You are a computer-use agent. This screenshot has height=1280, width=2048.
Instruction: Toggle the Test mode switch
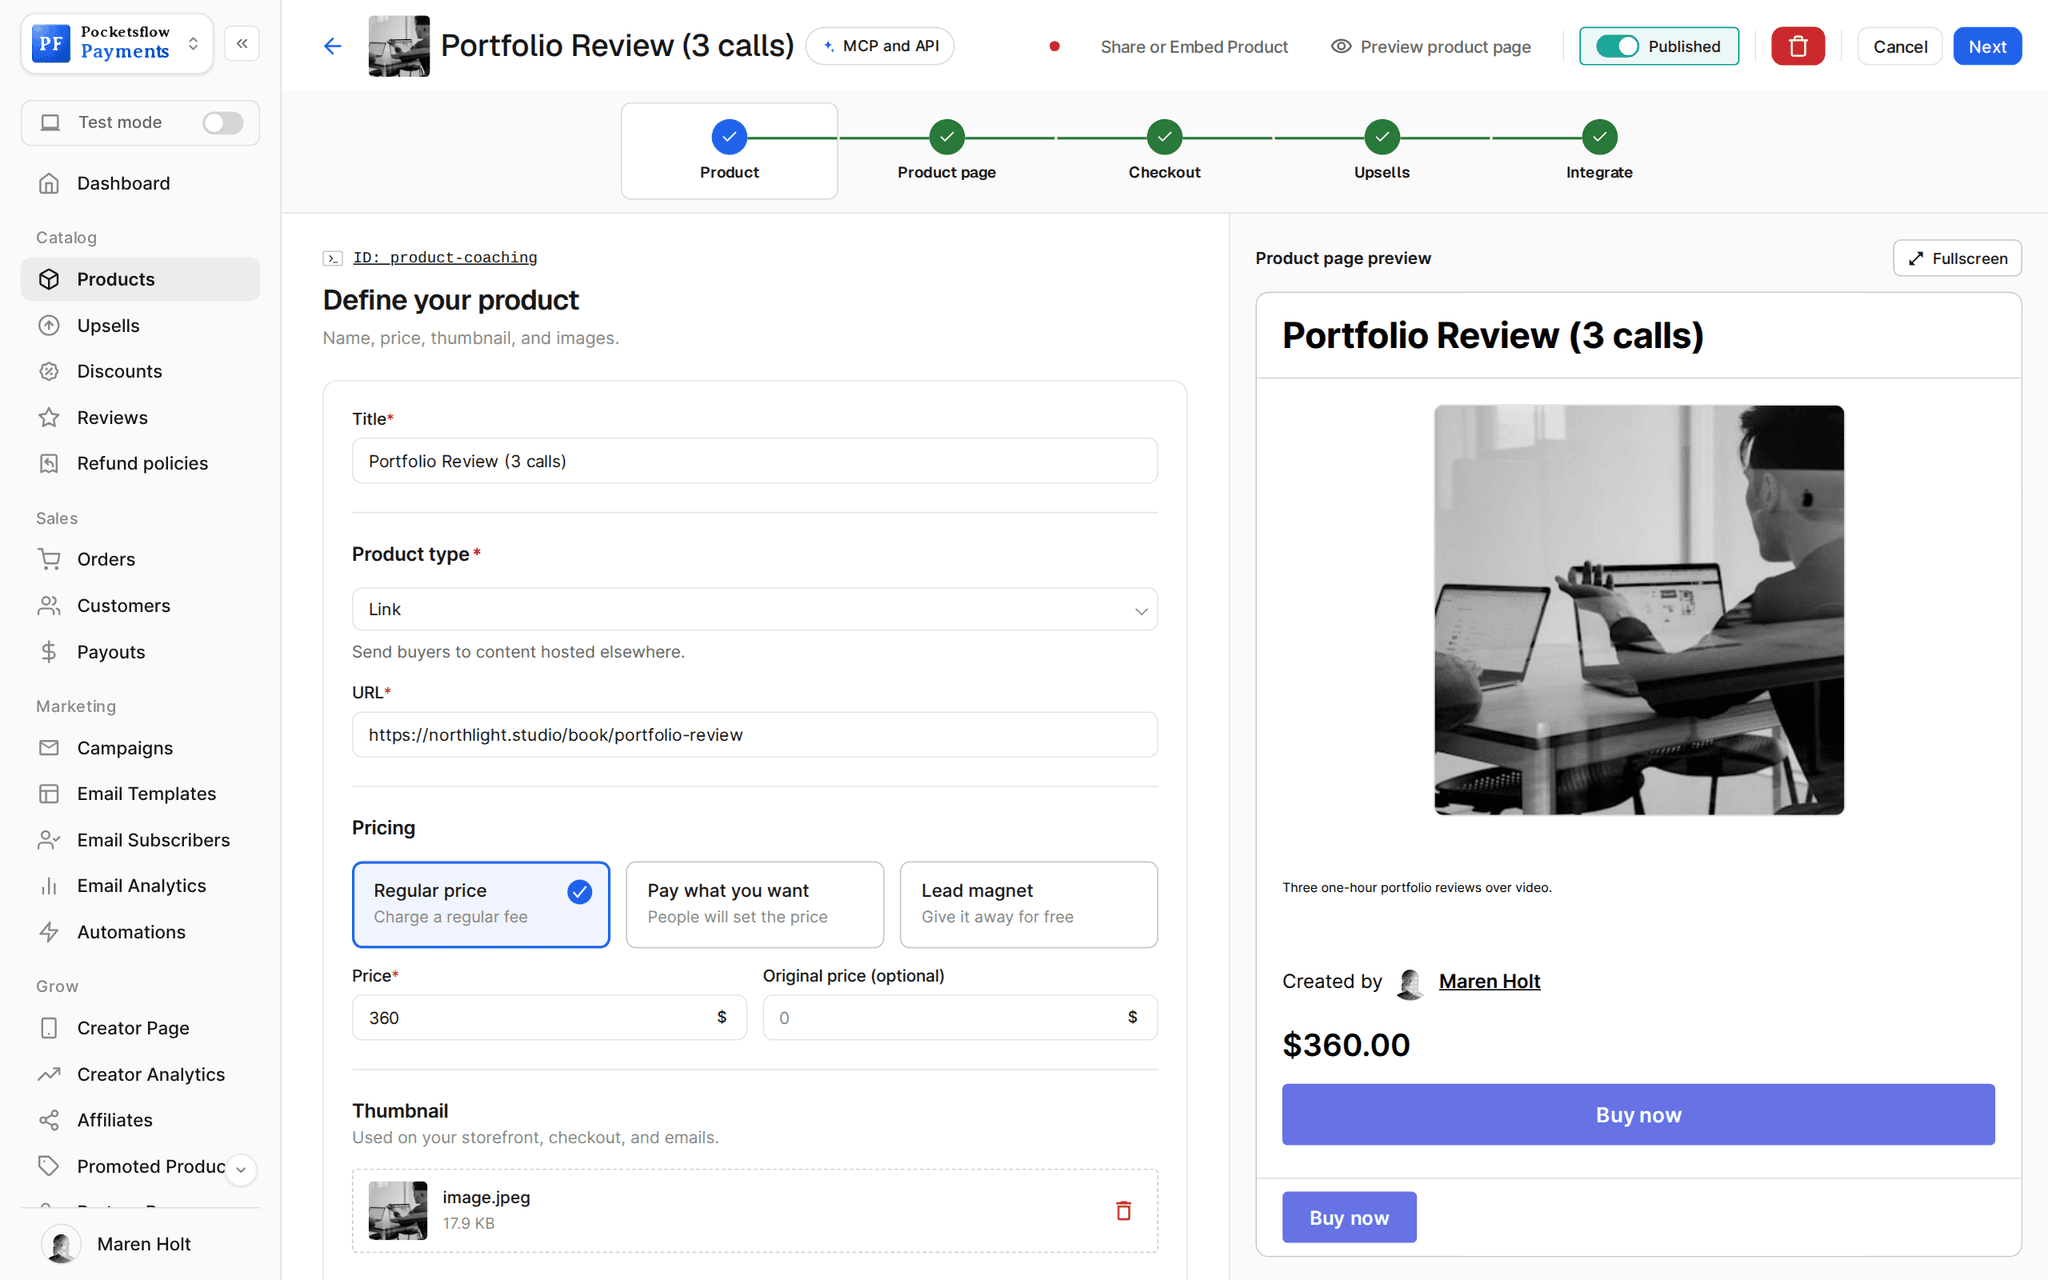222,122
